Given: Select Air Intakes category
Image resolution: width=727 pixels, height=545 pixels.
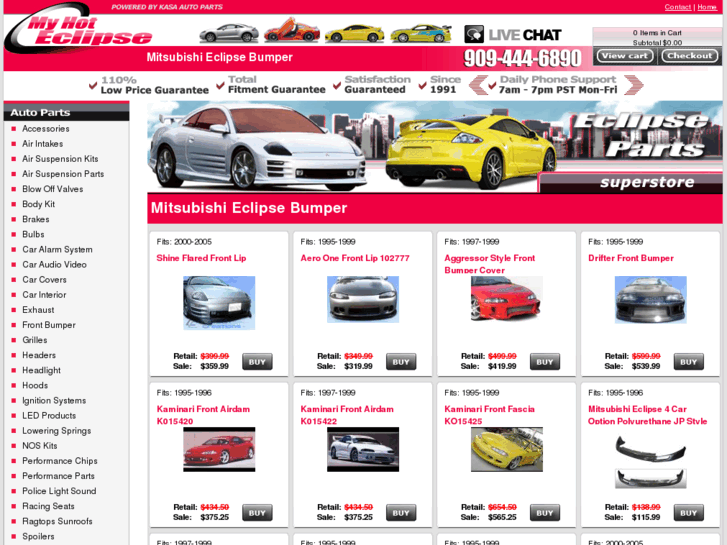Looking at the screenshot, I should point(43,144).
